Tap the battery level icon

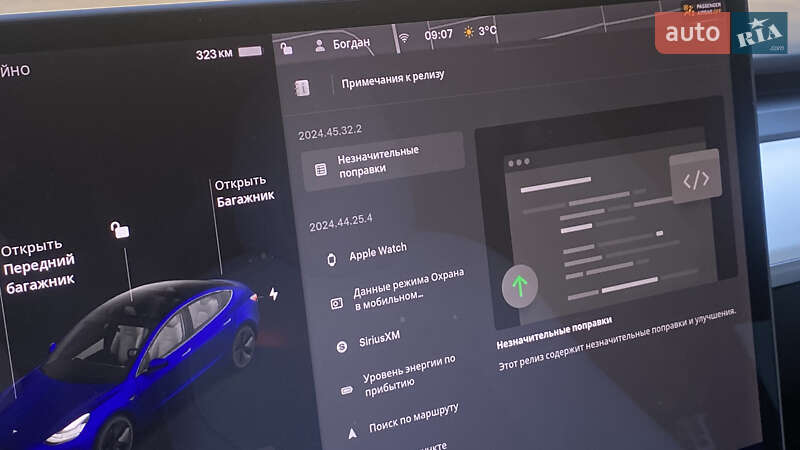[250, 51]
